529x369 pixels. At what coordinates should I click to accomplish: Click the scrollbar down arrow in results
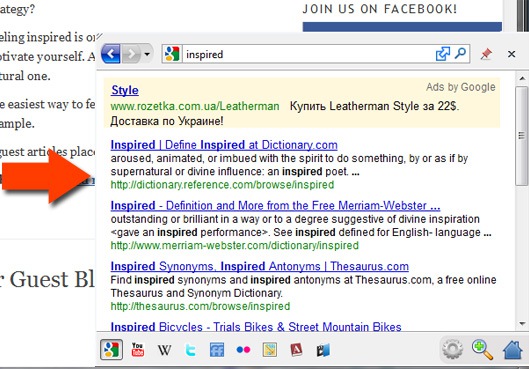522,323
